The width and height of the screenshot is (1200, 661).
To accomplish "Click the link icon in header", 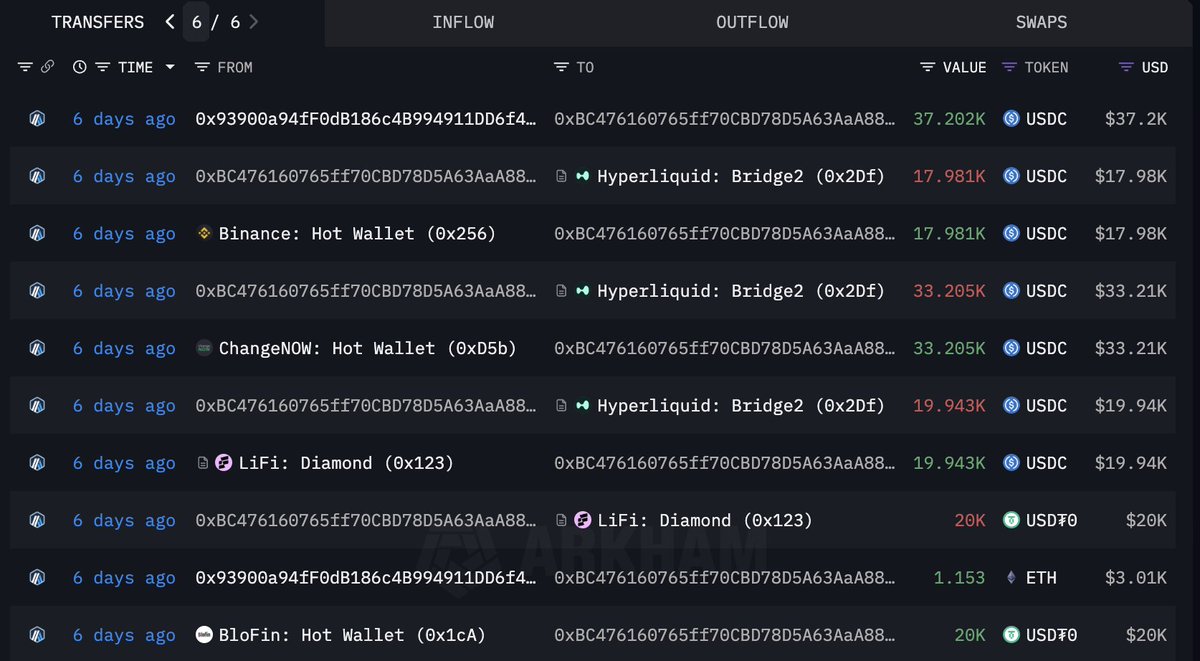I will pos(47,67).
